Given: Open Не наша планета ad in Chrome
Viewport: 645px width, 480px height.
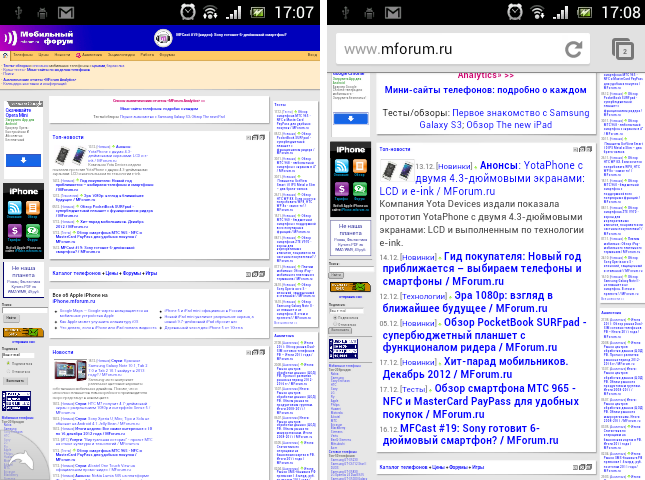Looking at the screenshot, I should pos(350,238).
